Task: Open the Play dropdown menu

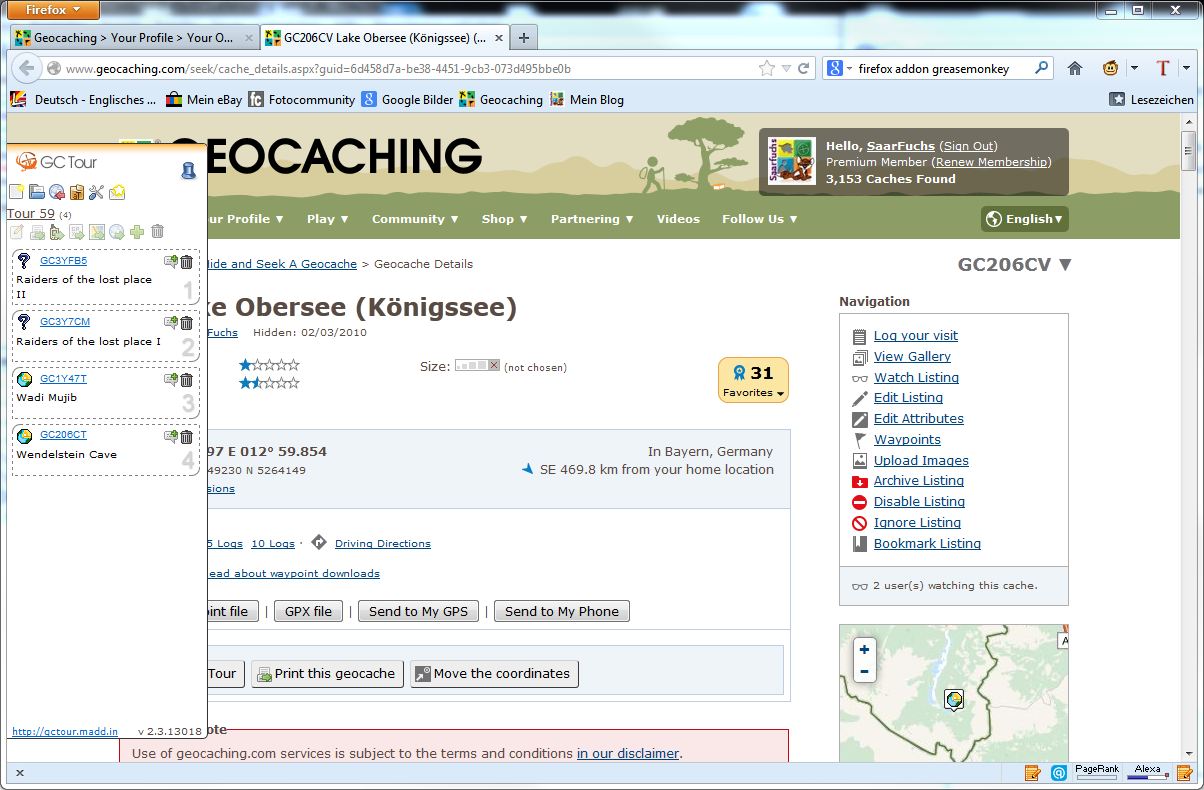Action: point(328,219)
